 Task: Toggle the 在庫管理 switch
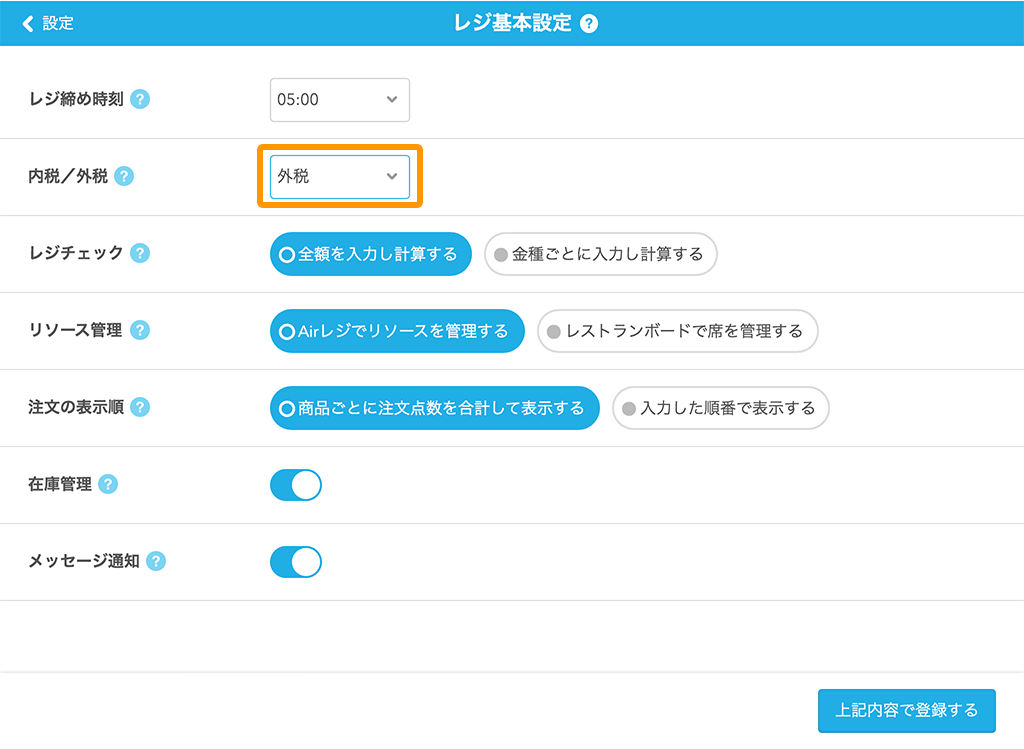point(296,485)
